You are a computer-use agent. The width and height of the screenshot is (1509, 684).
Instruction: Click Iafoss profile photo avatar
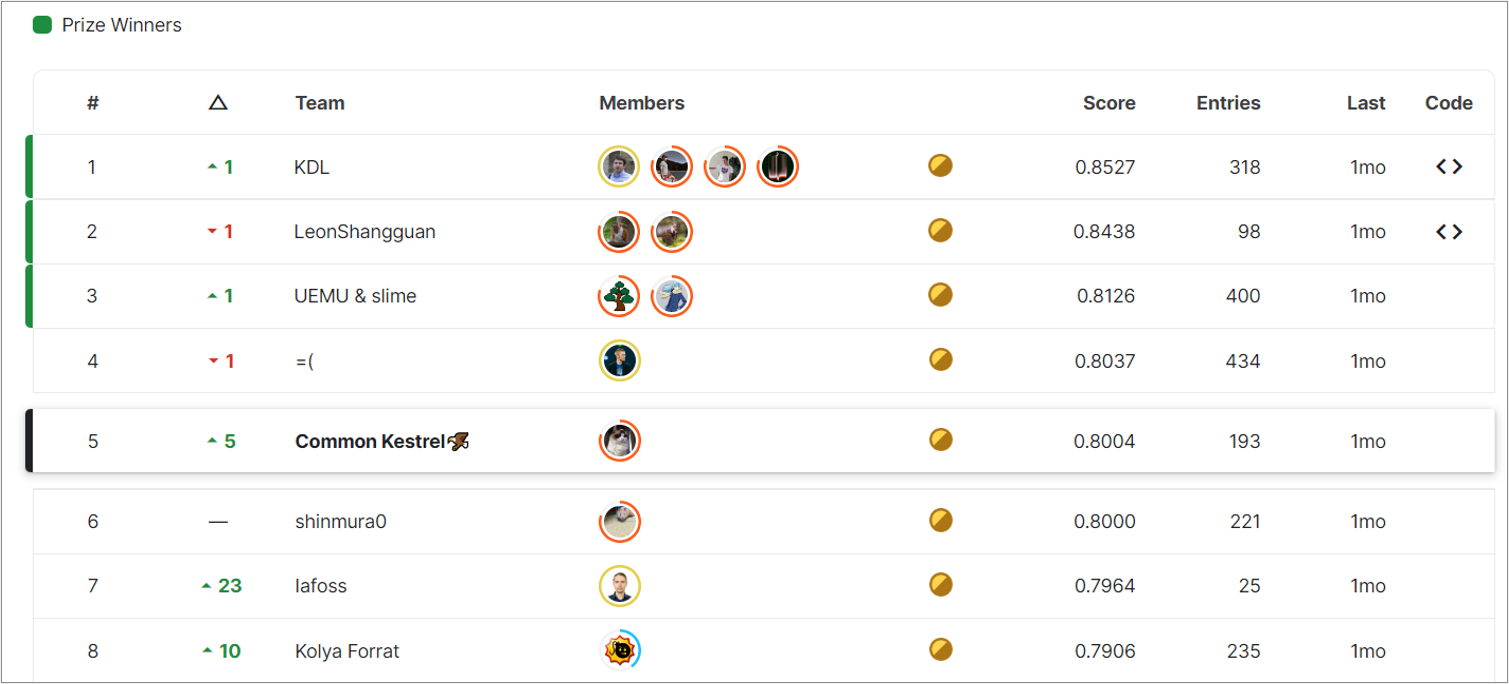click(620, 586)
